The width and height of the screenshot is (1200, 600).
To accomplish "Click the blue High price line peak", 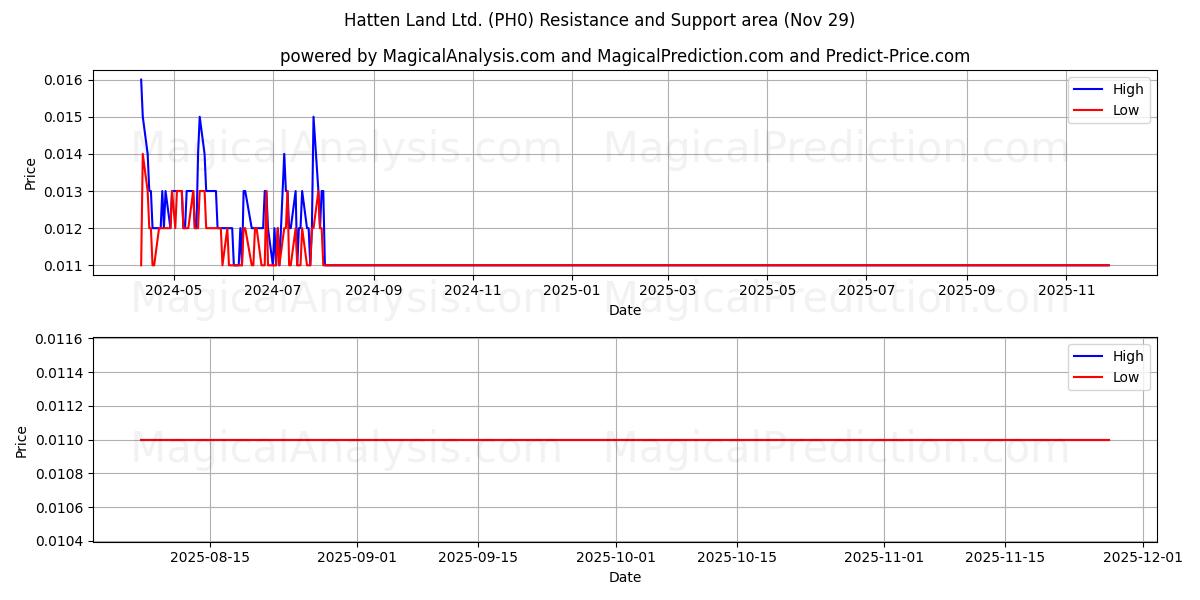I will pos(141,80).
